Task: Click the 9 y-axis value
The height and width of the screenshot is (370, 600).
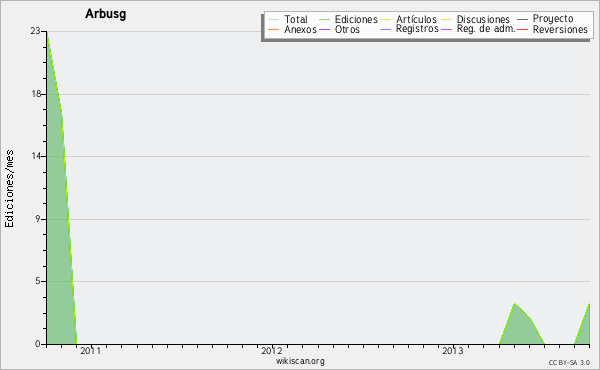Action: click(38, 219)
